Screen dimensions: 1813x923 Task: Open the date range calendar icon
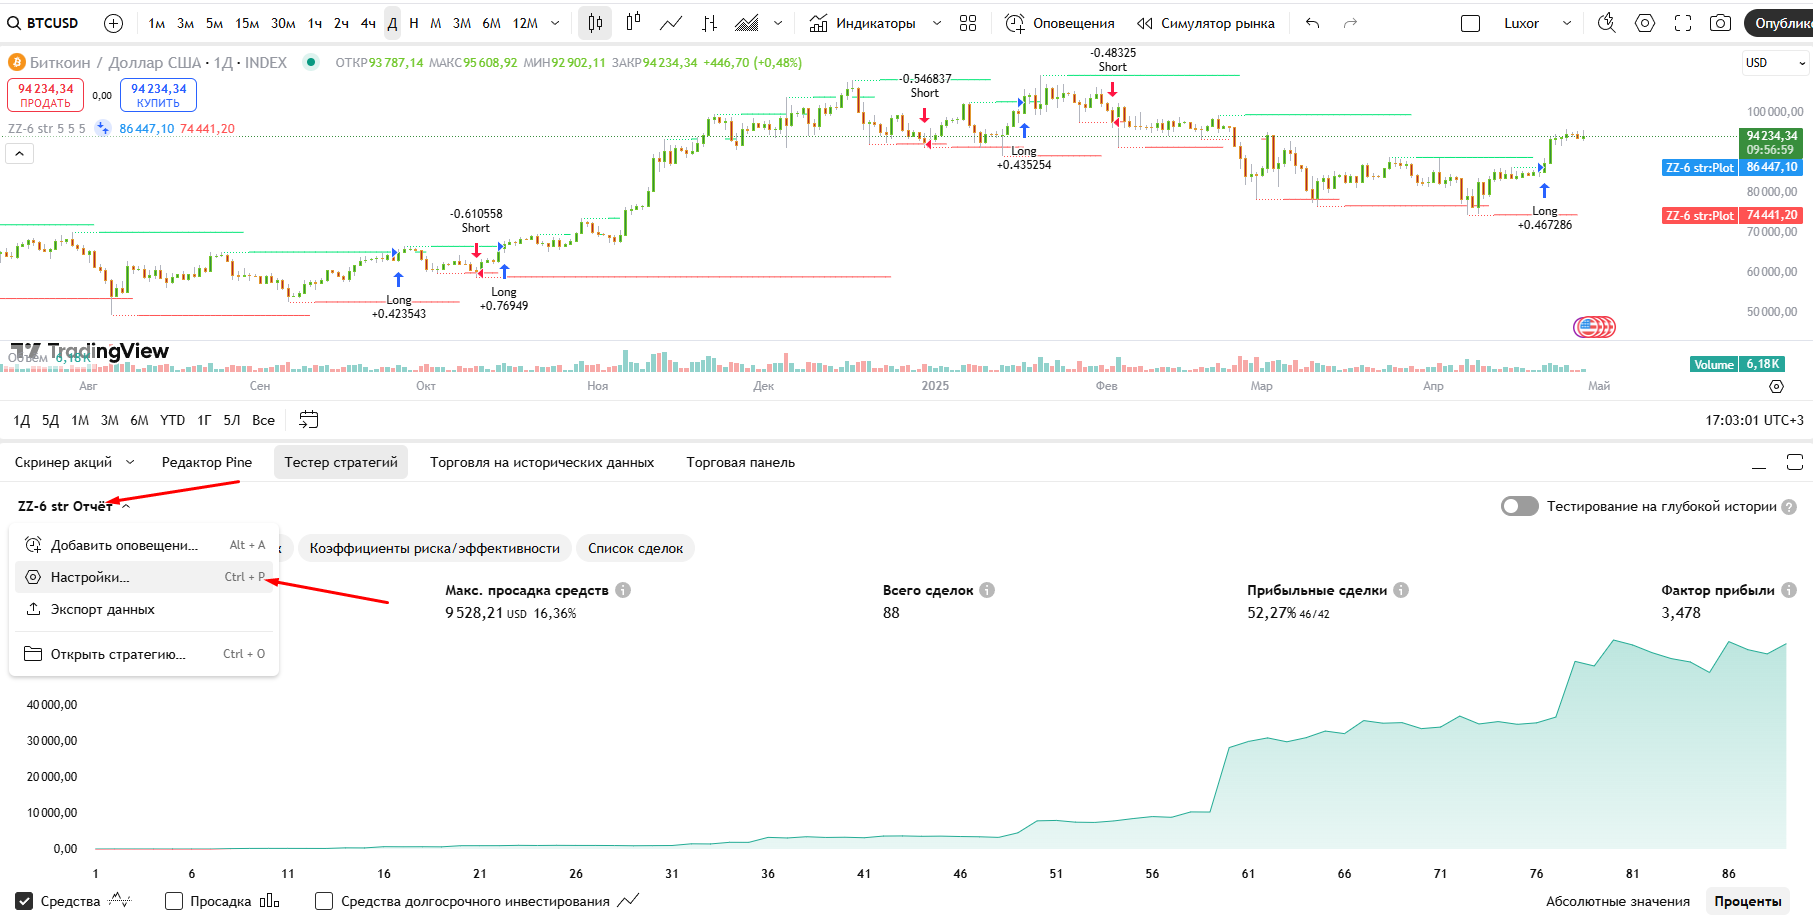click(x=309, y=420)
